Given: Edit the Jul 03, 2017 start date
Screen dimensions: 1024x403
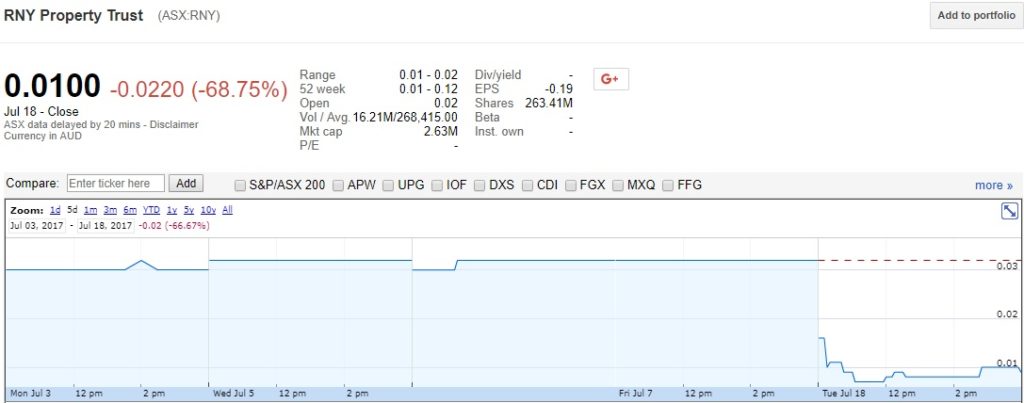Looking at the screenshot, I should pos(36,226).
